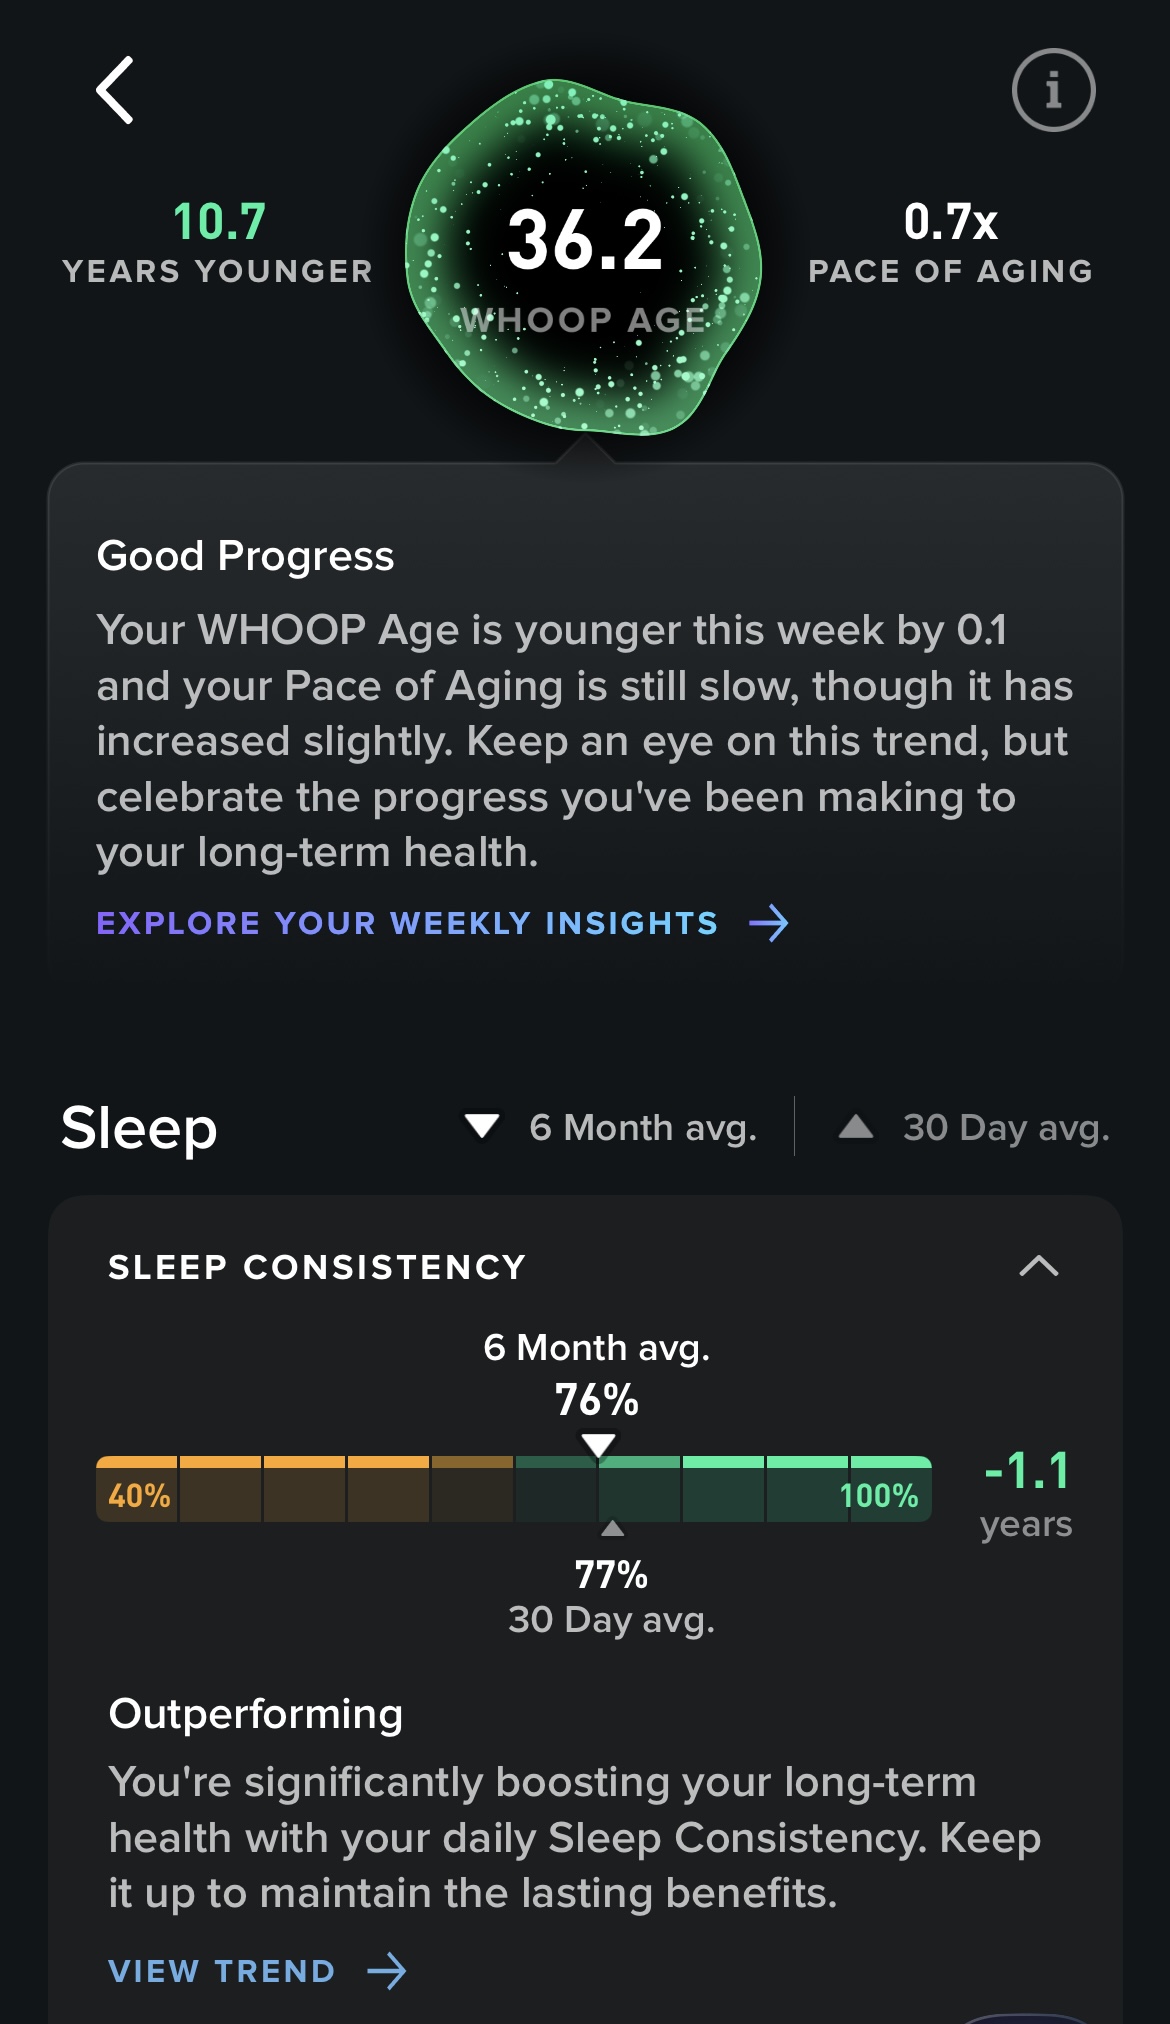Tap the 0.7x Pace of Aging stat
This screenshot has height=2024, width=1170.
coord(950,243)
